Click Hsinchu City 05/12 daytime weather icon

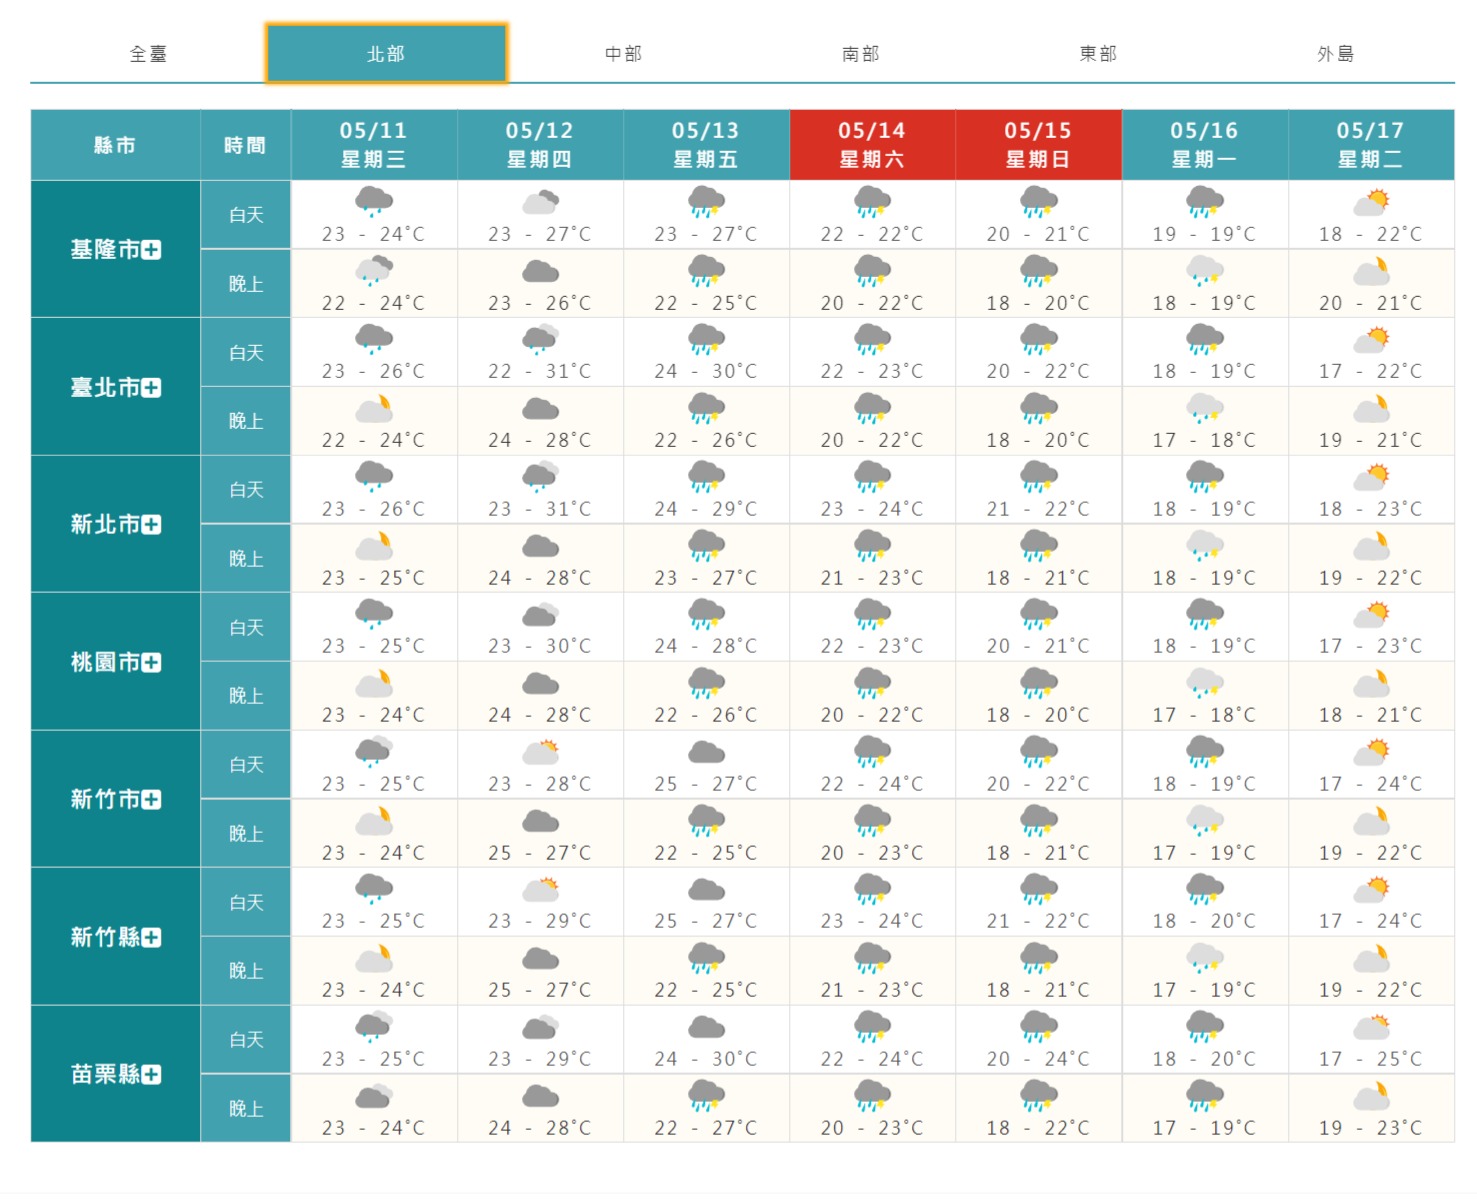540,751
